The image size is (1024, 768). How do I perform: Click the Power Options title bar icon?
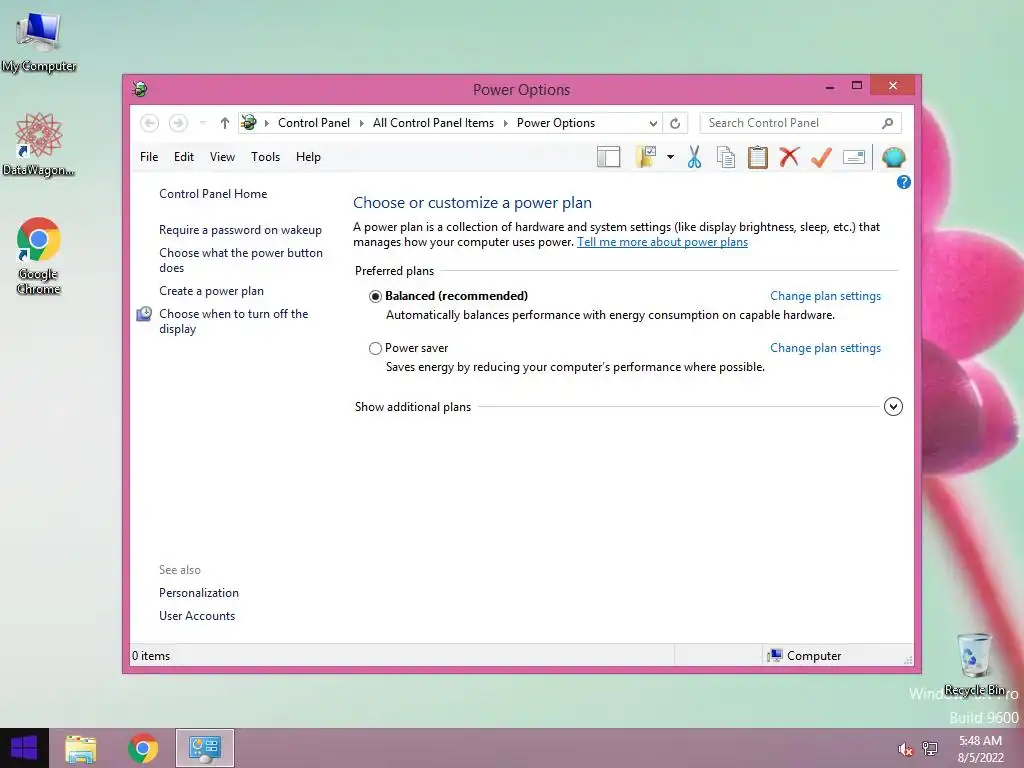(x=139, y=89)
